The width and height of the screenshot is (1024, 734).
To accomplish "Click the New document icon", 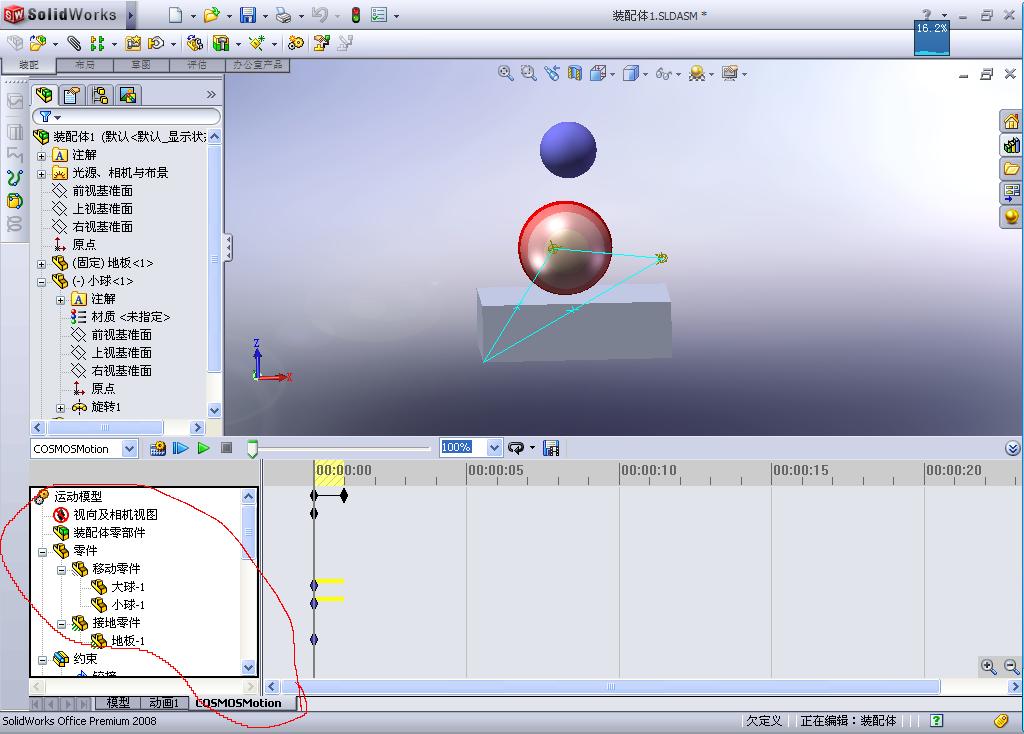I will (175, 14).
